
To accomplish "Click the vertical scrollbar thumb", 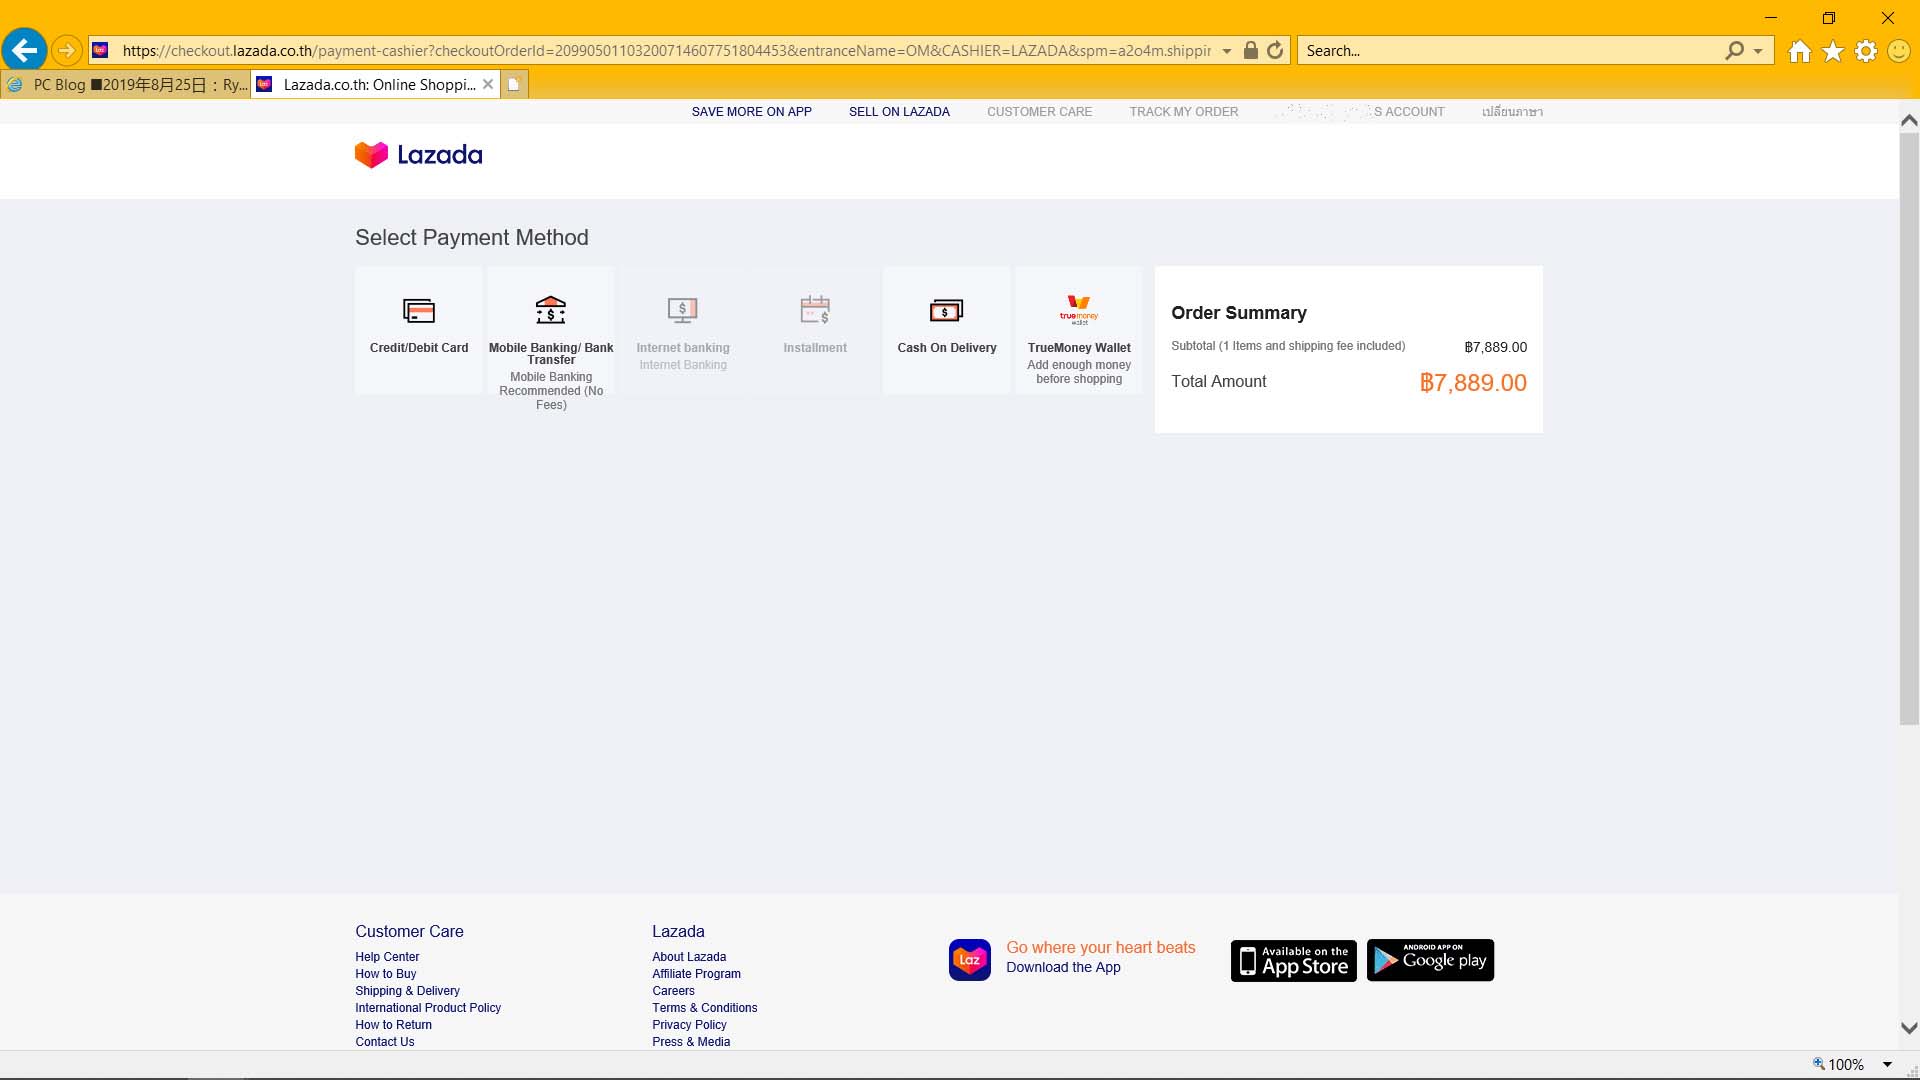I will tap(1909, 429).
